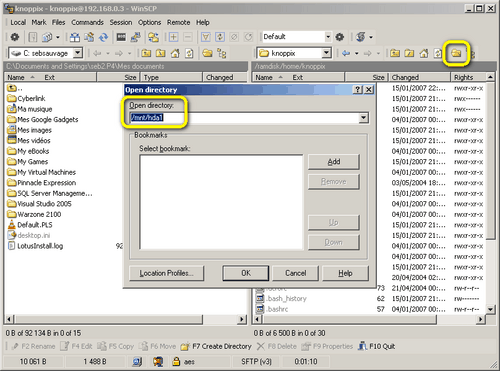The height and width of the screenshot is (371, 500).
Task: Open the Options menu
Action: 149,22
